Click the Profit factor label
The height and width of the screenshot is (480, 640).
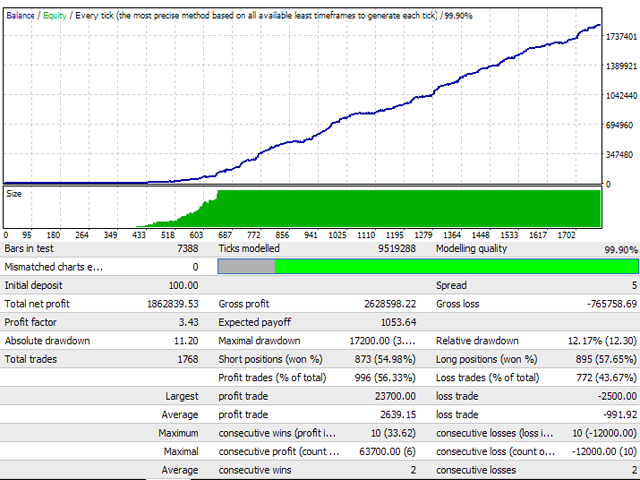point(30,322)
